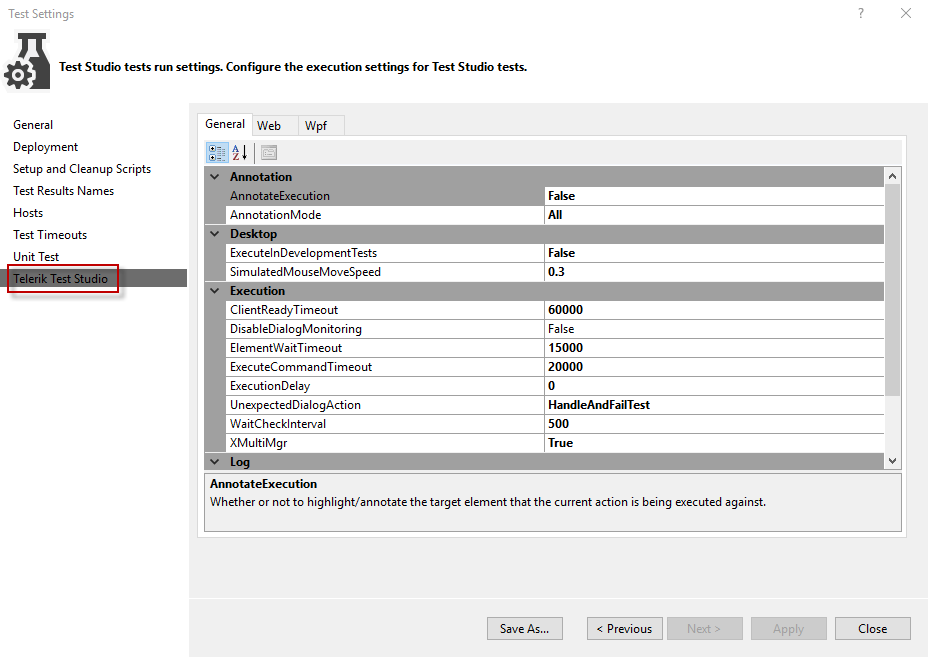Collapse the Execution category
928x657 pixels.
(215, 291)
